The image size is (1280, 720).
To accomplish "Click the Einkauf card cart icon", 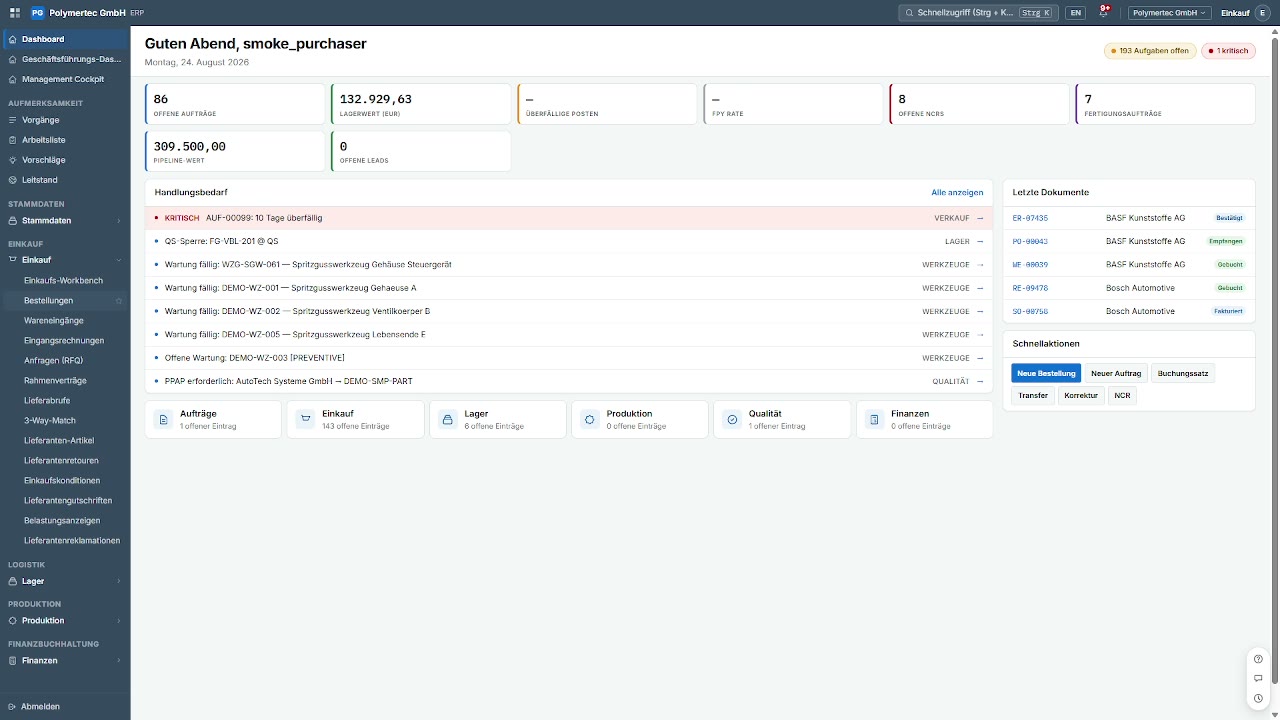I will click(305, 419).
